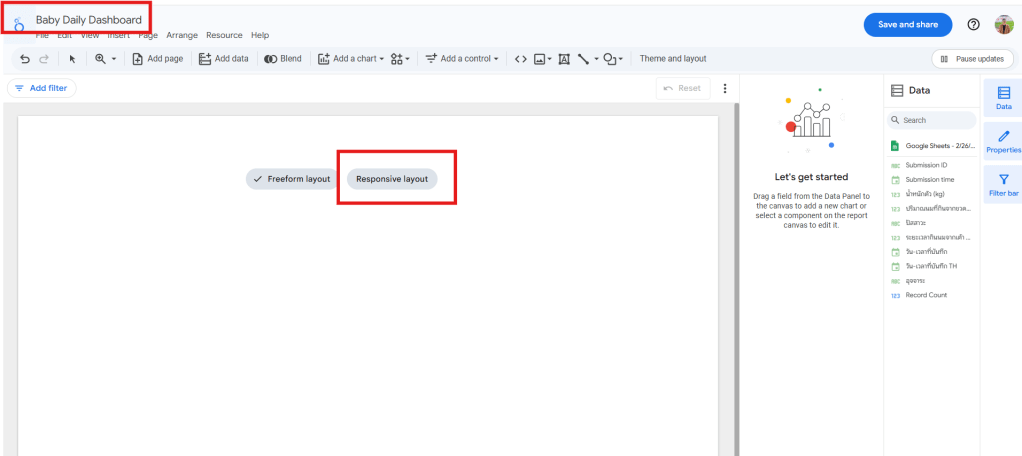Open the Properties panel pencil icon
1022x456 pixels.
pos(1003,140)
